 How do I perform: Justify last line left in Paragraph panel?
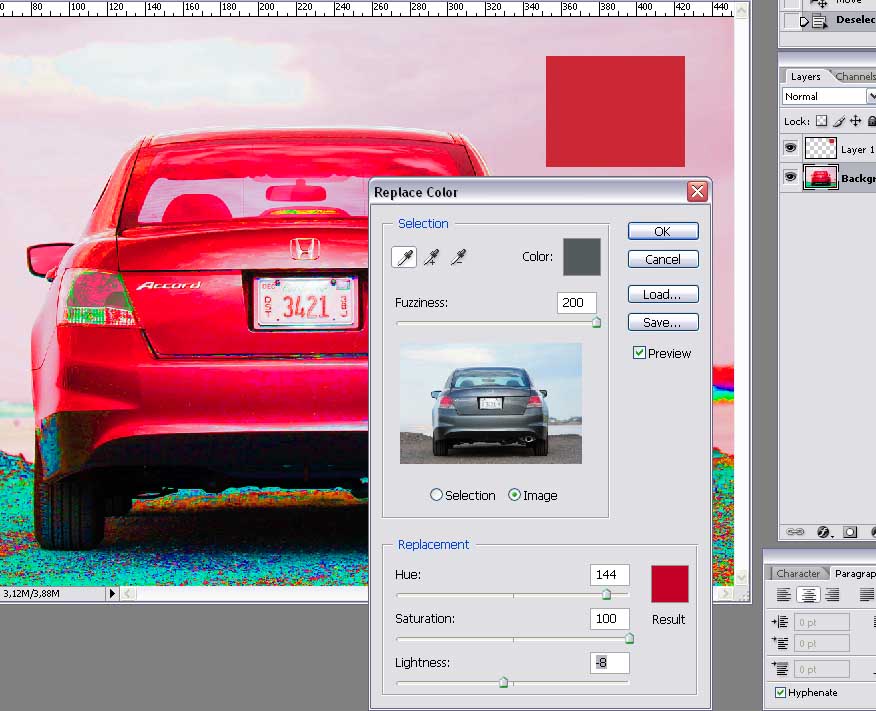868,595
